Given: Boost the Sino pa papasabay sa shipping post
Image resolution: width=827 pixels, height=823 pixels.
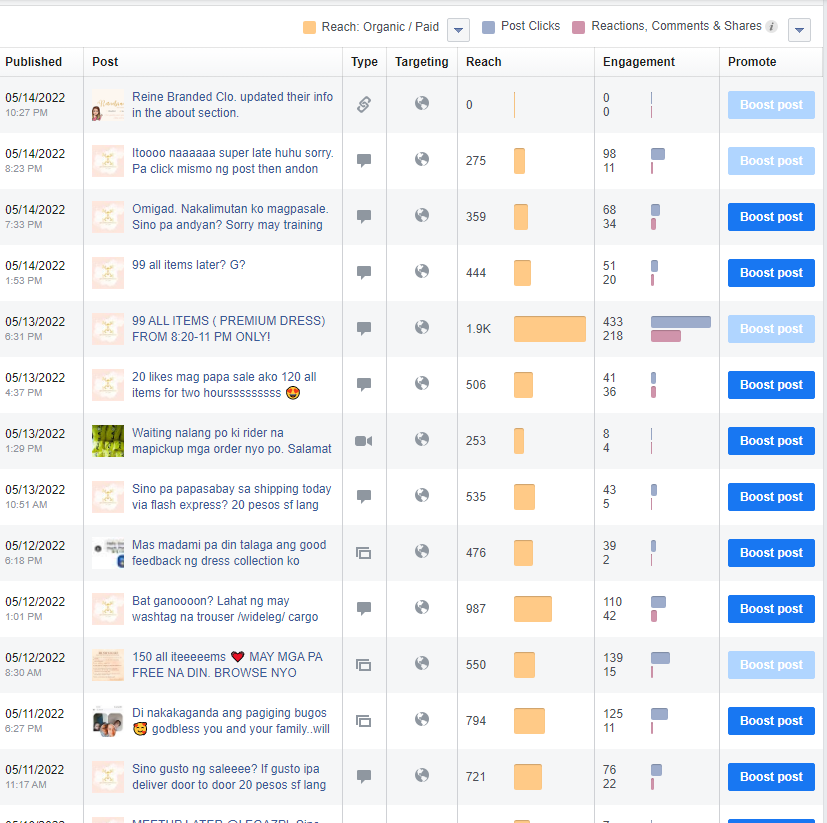Looking at the screenshot, I should [x=771, y=496].
